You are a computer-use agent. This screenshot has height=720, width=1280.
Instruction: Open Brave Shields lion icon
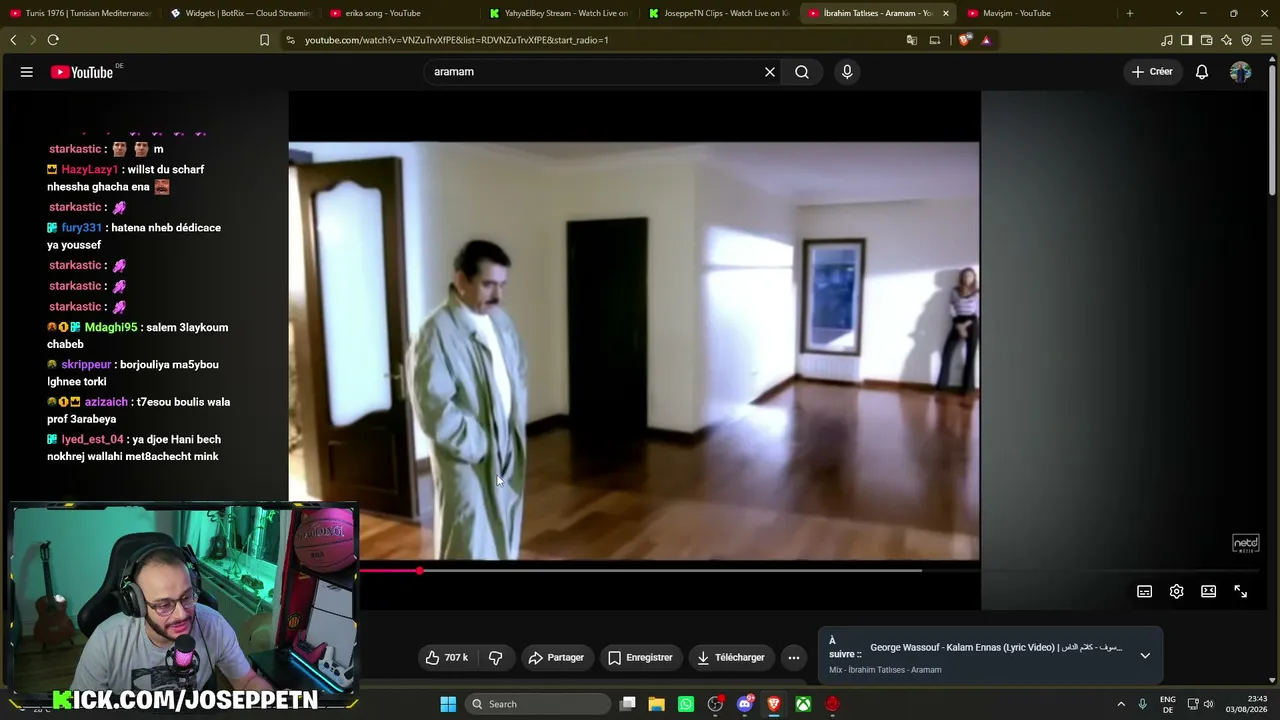(965, 40)
